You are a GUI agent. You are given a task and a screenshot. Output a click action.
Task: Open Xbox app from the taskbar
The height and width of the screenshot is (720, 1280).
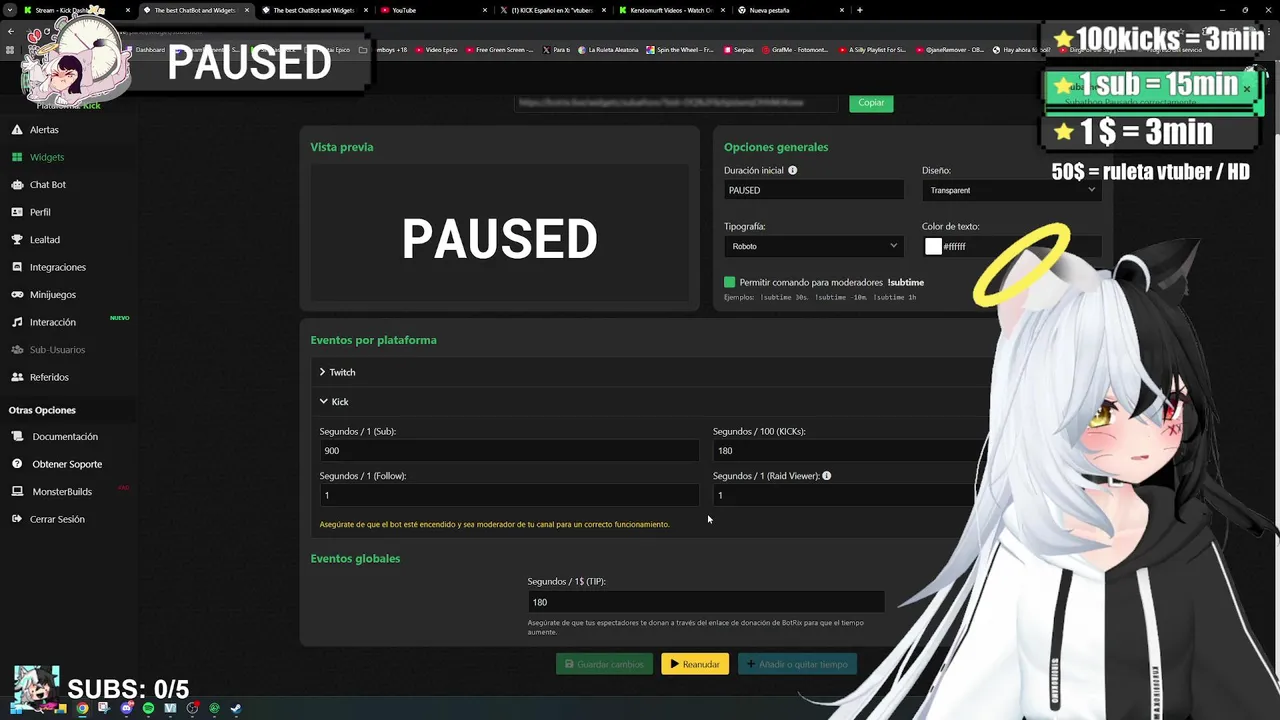pyautogui.click(x=214, y=708)
